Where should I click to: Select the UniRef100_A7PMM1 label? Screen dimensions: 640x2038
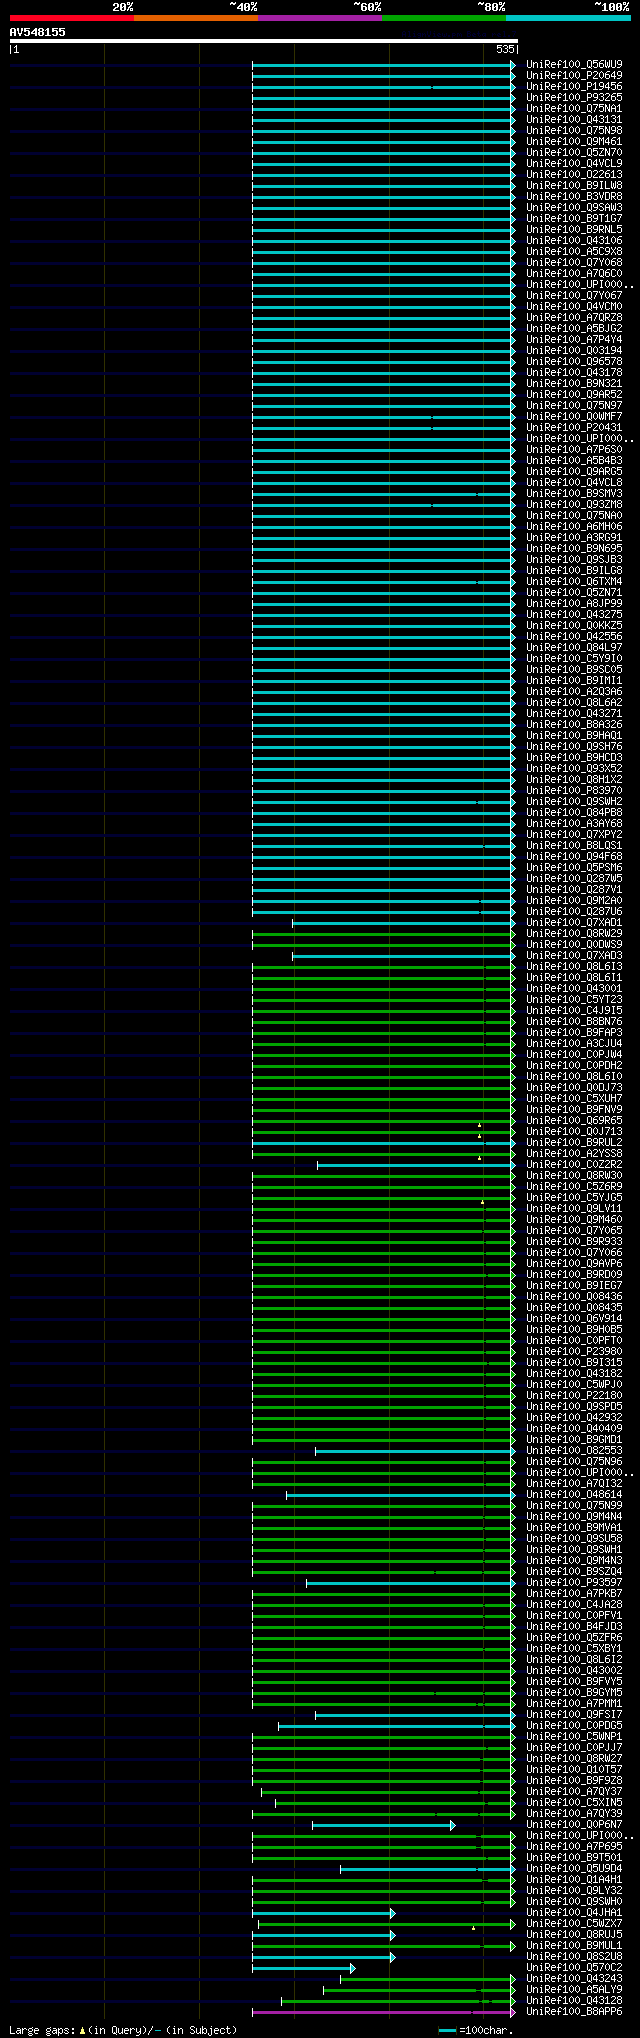tap(574, 1703)
